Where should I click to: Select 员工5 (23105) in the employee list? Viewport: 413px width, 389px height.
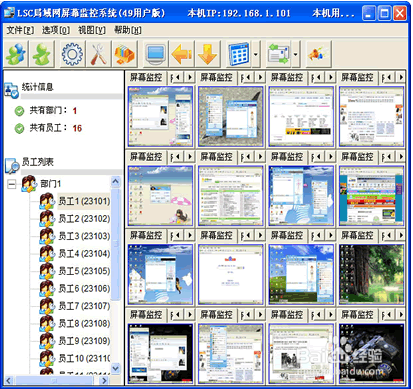pos(84,271)
